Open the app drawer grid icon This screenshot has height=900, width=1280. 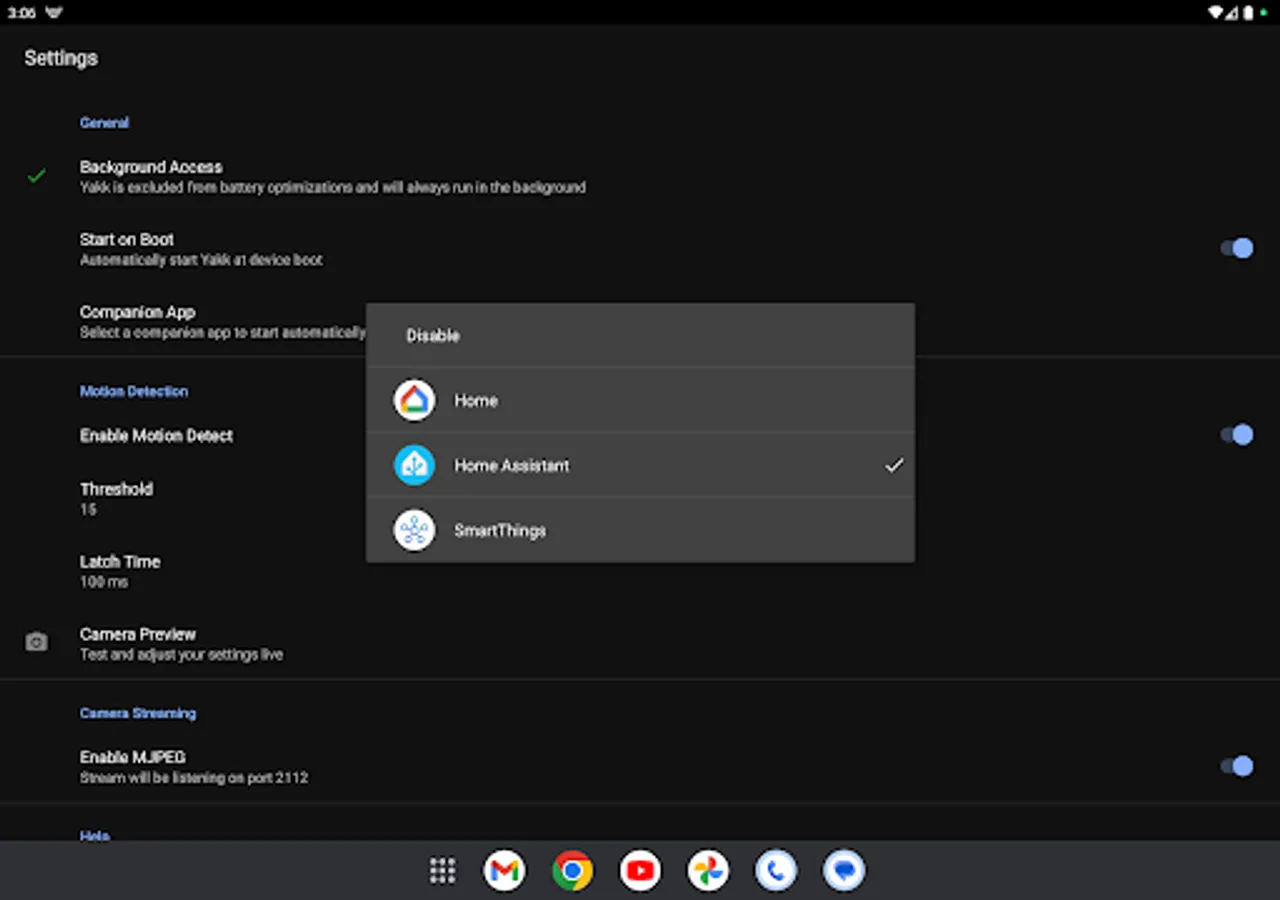coord(442,870)
